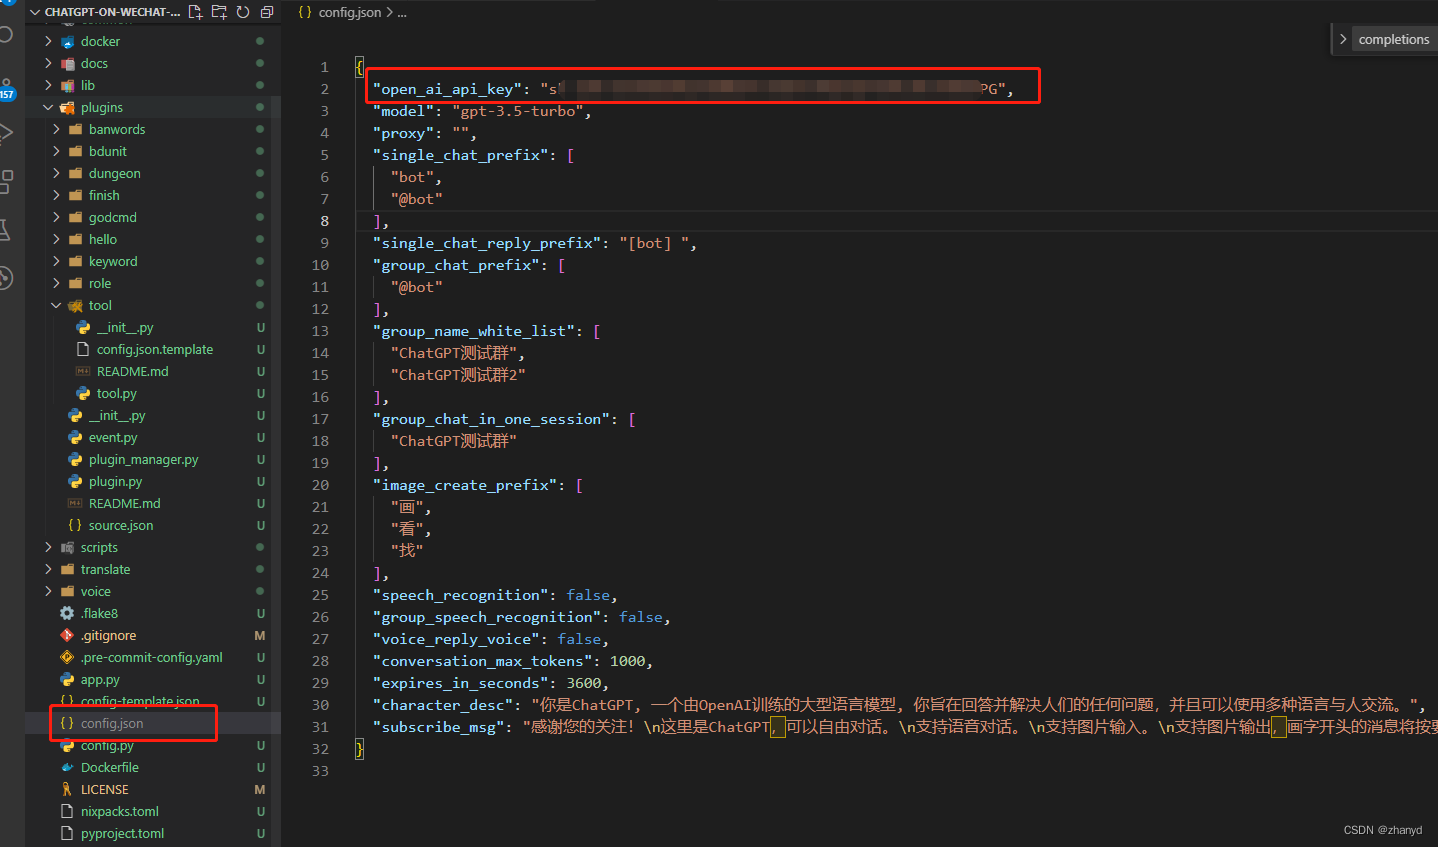1438x847 pixels.
Task: Expand the dungeon folder
Action: 56,173
